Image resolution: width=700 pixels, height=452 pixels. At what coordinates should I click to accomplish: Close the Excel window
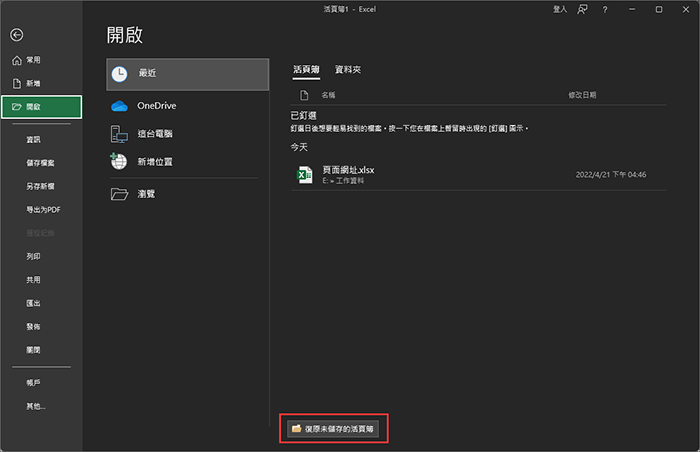[x=686, y=9]
